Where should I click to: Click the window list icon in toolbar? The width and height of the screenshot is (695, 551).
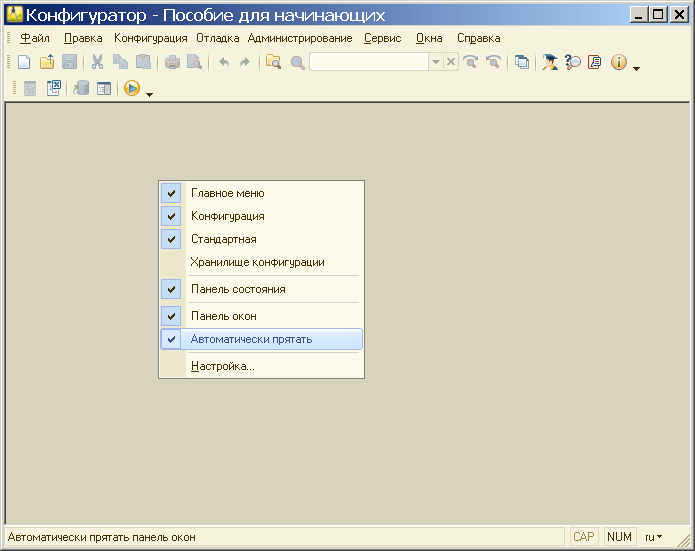[x=521, y=62]
